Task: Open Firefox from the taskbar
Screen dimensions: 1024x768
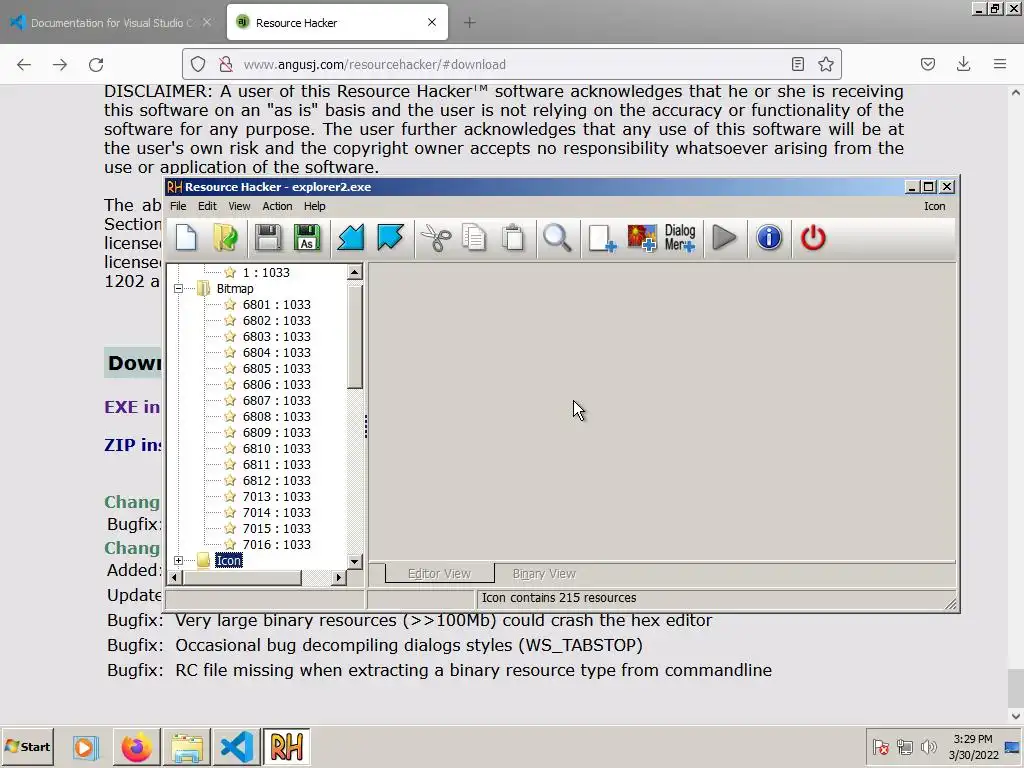Action: [x=136, y=746]
